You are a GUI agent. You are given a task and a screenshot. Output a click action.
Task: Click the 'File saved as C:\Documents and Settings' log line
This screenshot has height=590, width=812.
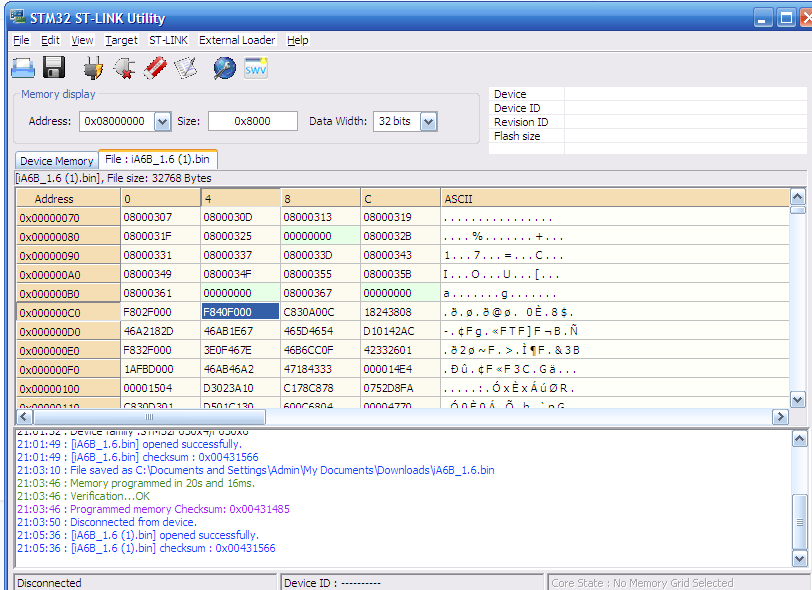click(256, 470)
